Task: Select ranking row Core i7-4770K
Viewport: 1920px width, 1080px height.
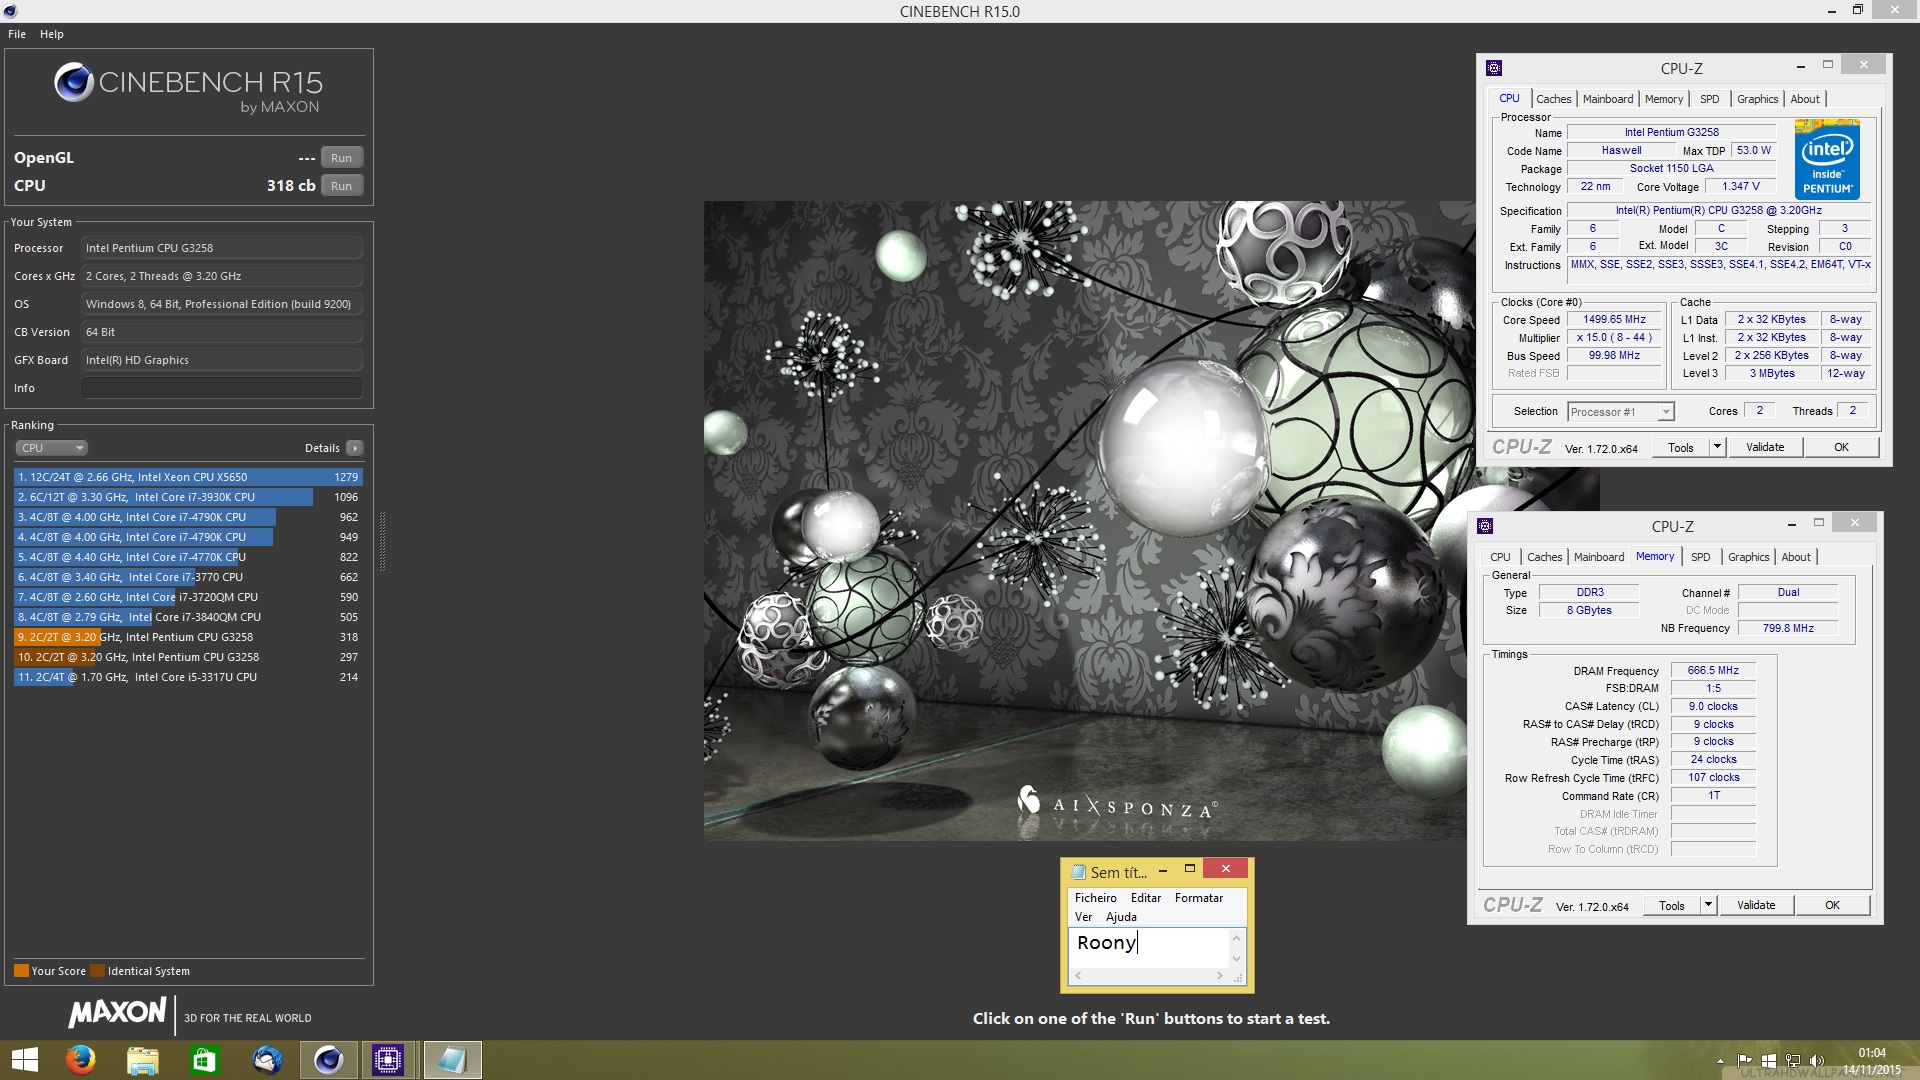Action: point(188,557)
